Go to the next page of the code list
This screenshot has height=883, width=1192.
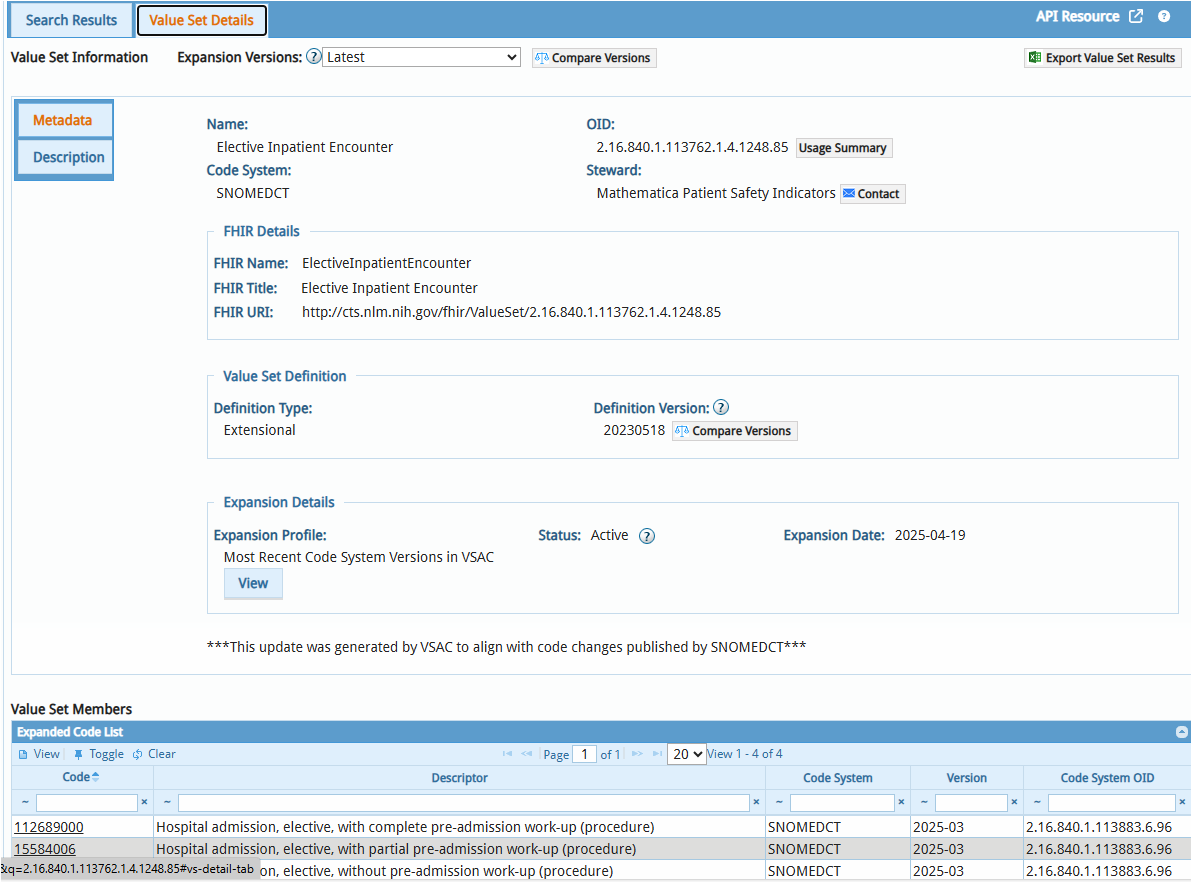pos(637,754)
